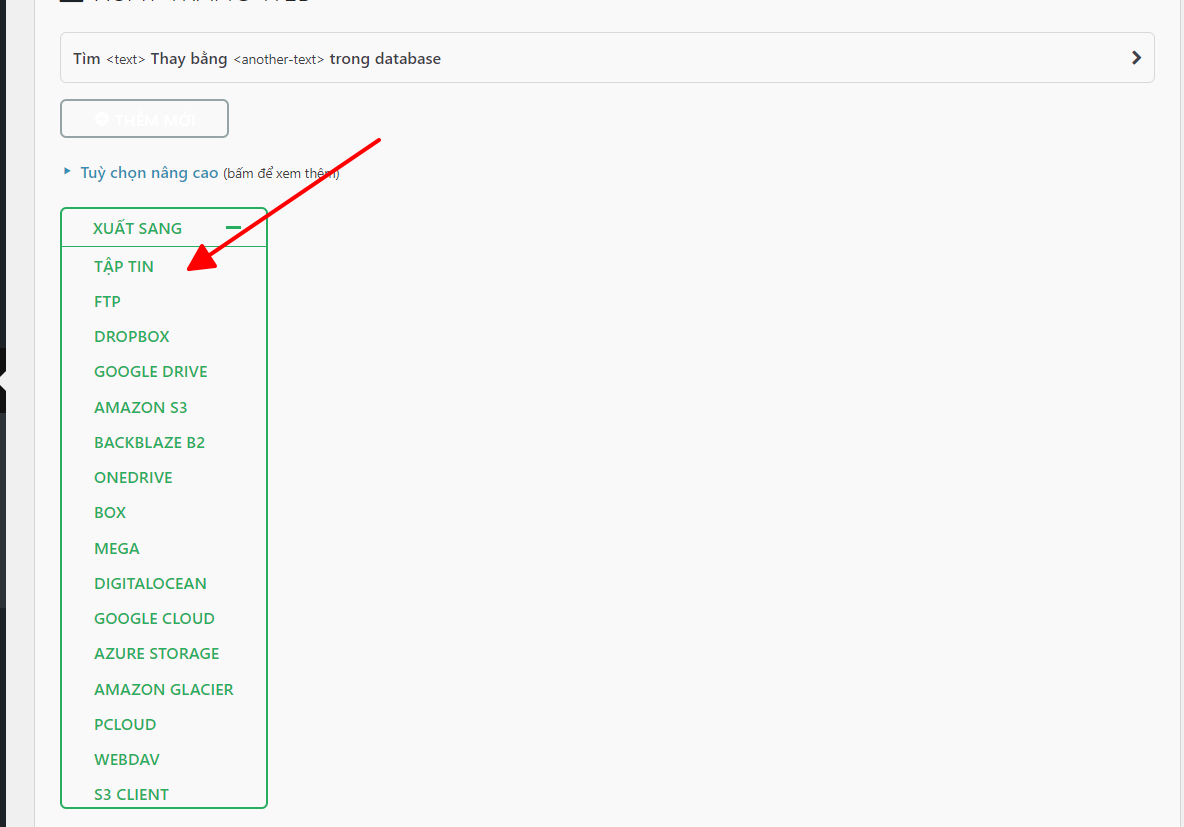The height and width of the screenshot is (827, 1184).
Task: Pick Google Drive export option
Action: click(150, 372)
